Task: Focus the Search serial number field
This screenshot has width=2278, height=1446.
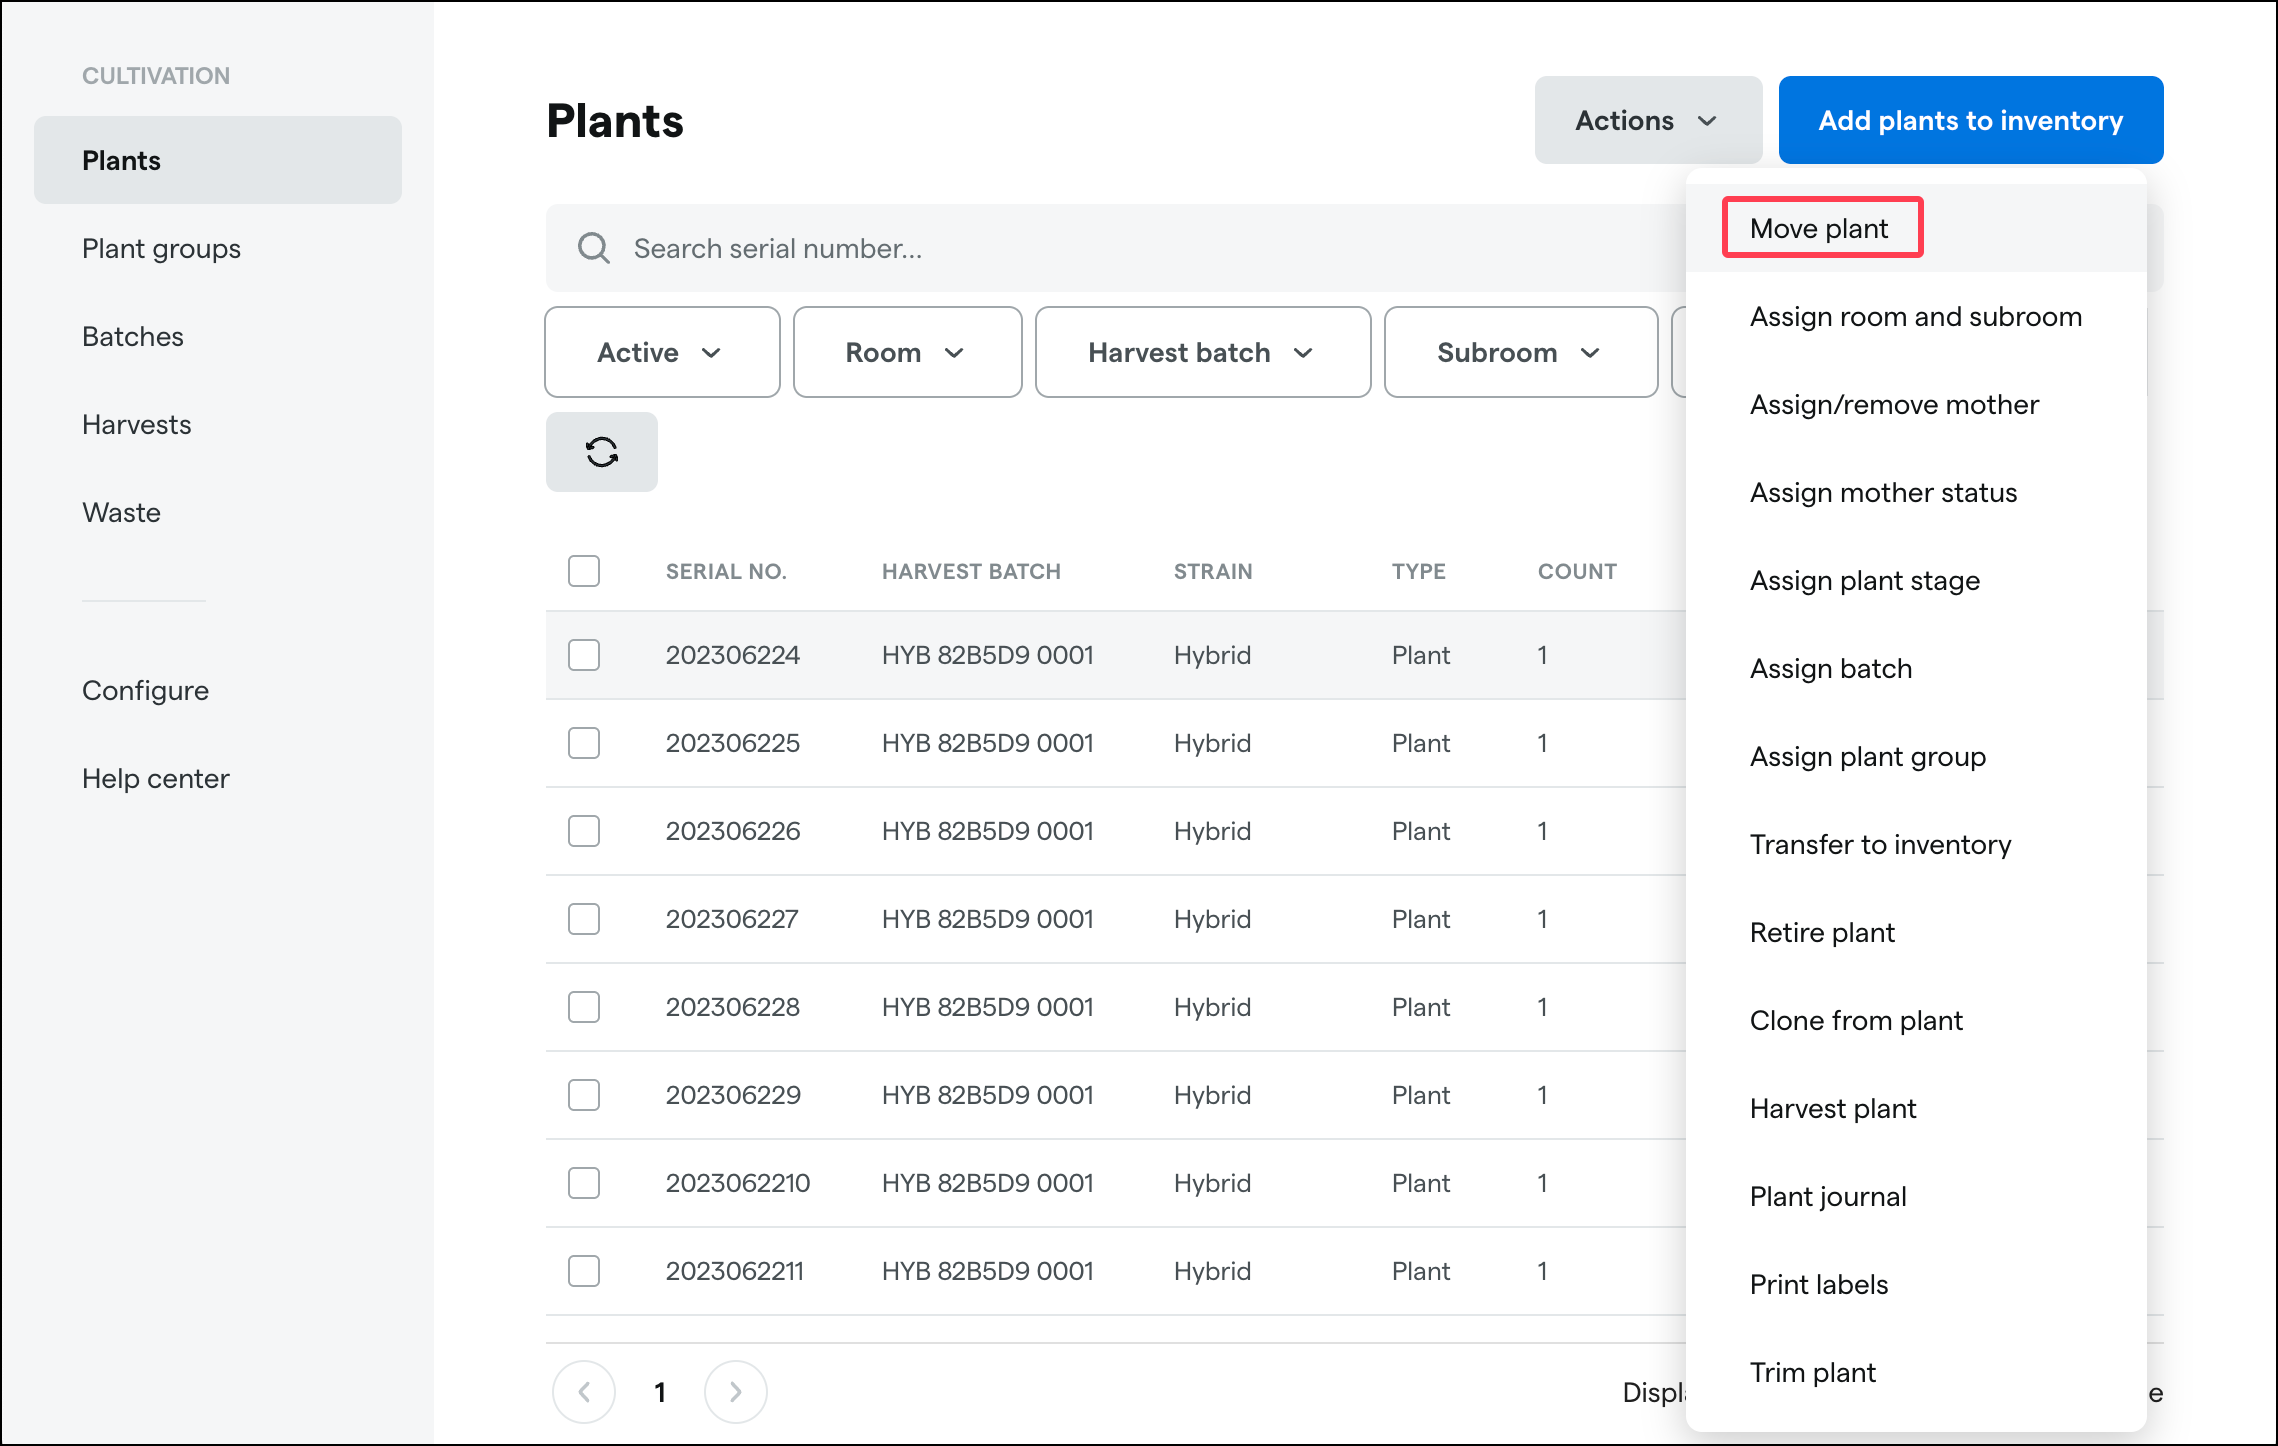Action: click(1115, 248)
